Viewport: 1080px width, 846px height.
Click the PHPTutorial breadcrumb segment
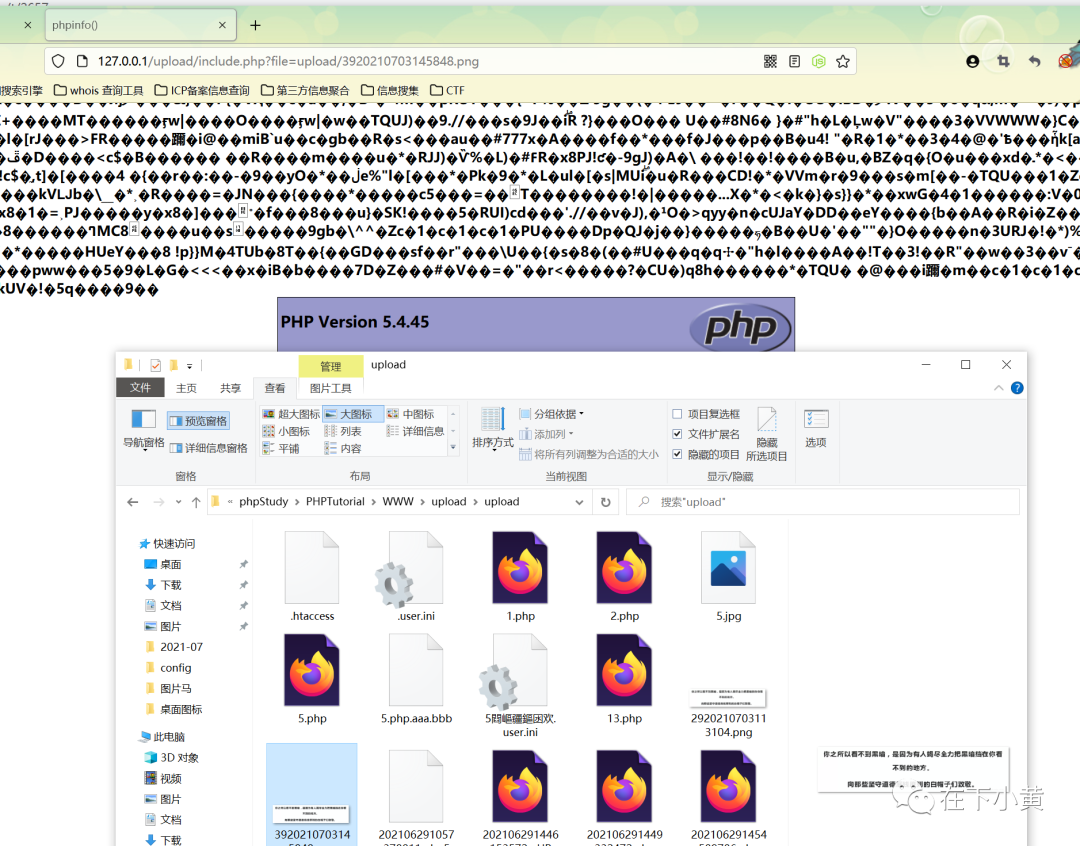coord(335,502)
